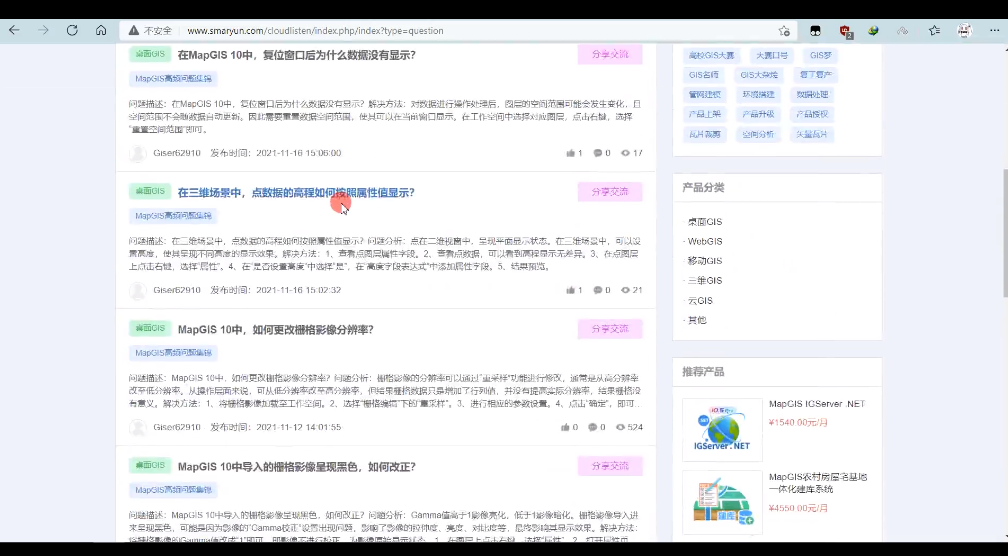Select the 高校GIS大赛 tag

click(x=711, y=55)
